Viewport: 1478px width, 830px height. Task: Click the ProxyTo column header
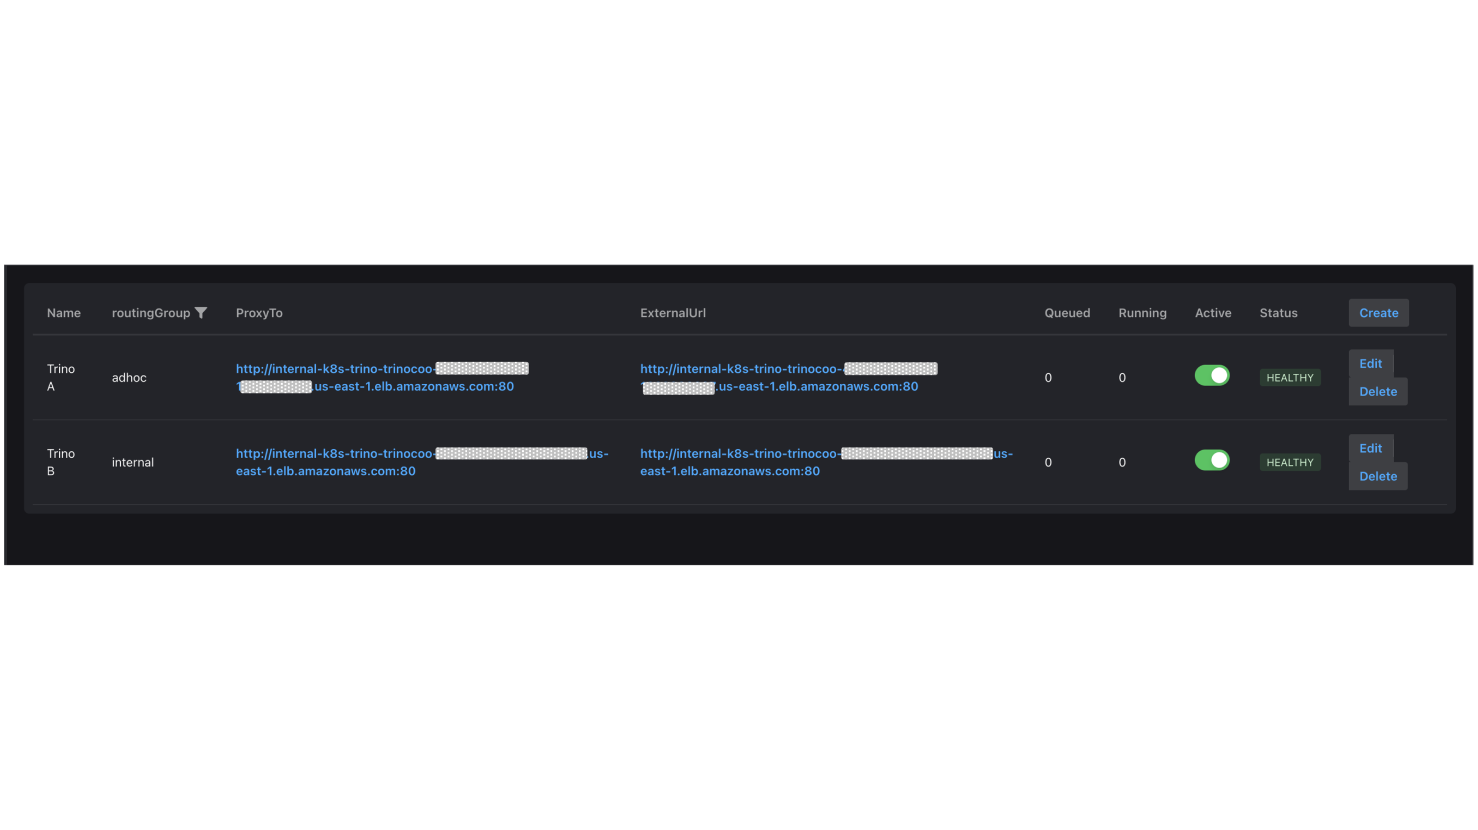259,313
